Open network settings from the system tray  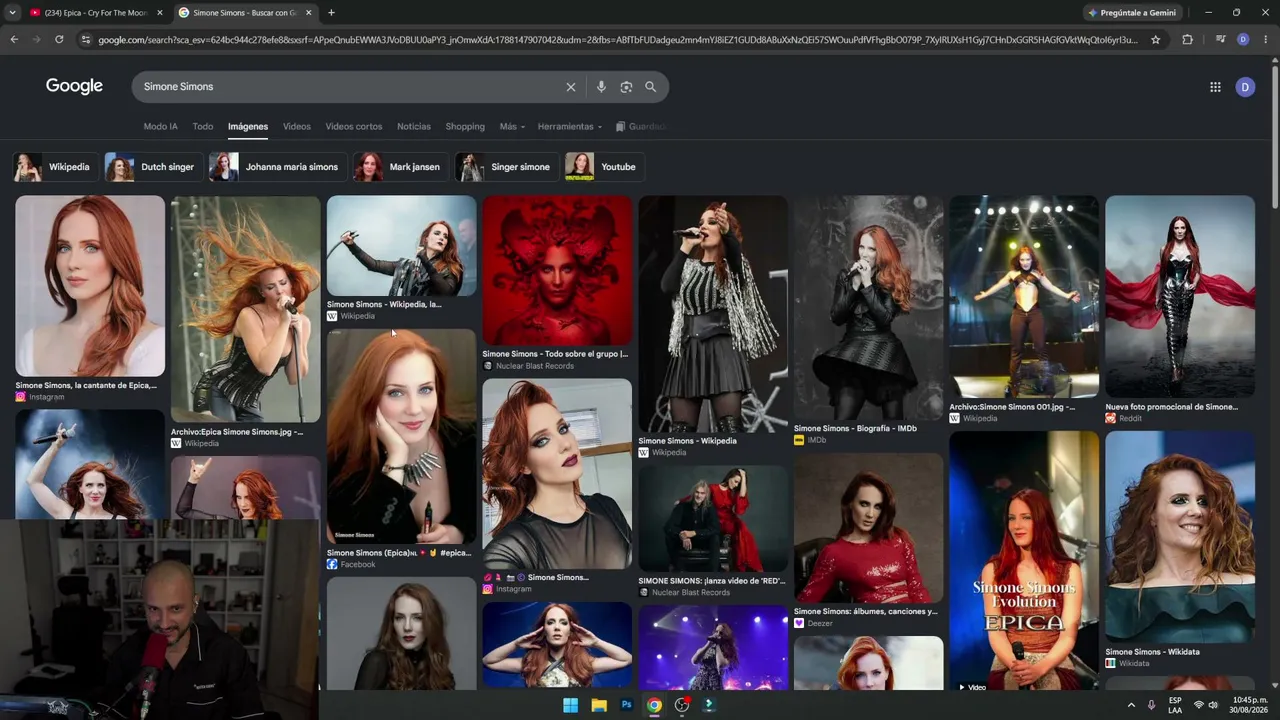(x=1198, y=705)
